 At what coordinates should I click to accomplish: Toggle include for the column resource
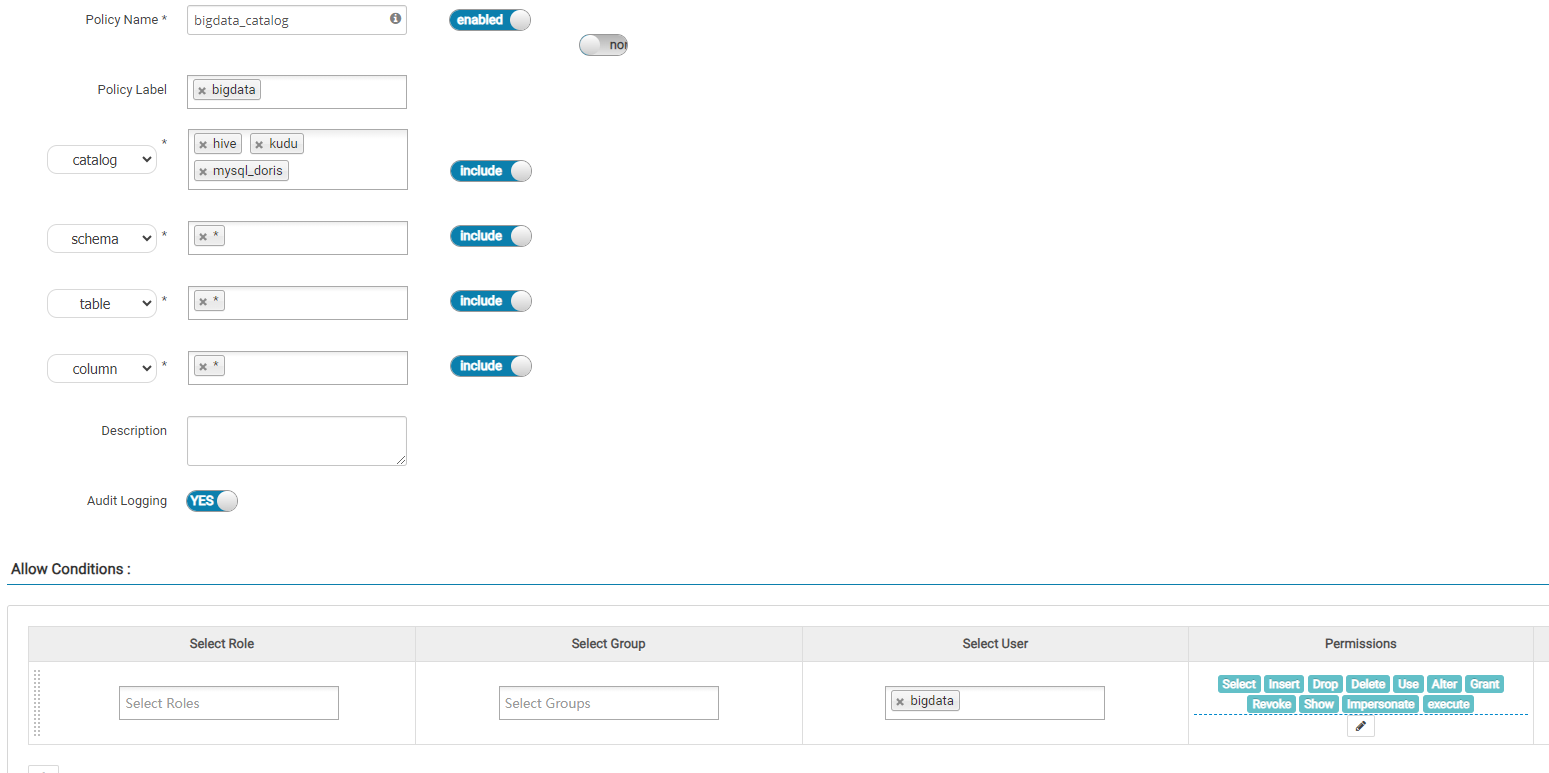[x=490, y=365]
